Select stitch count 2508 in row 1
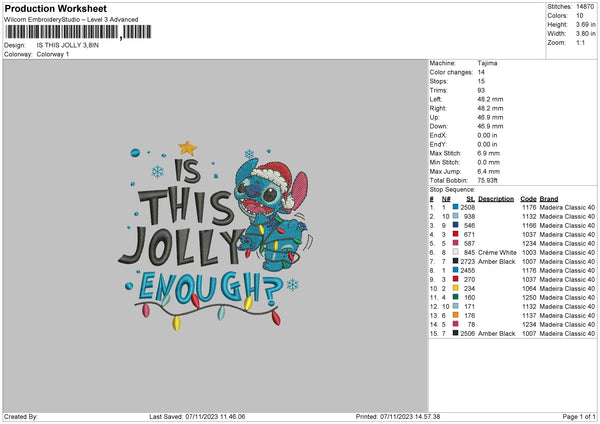 [x=468, y=207]
